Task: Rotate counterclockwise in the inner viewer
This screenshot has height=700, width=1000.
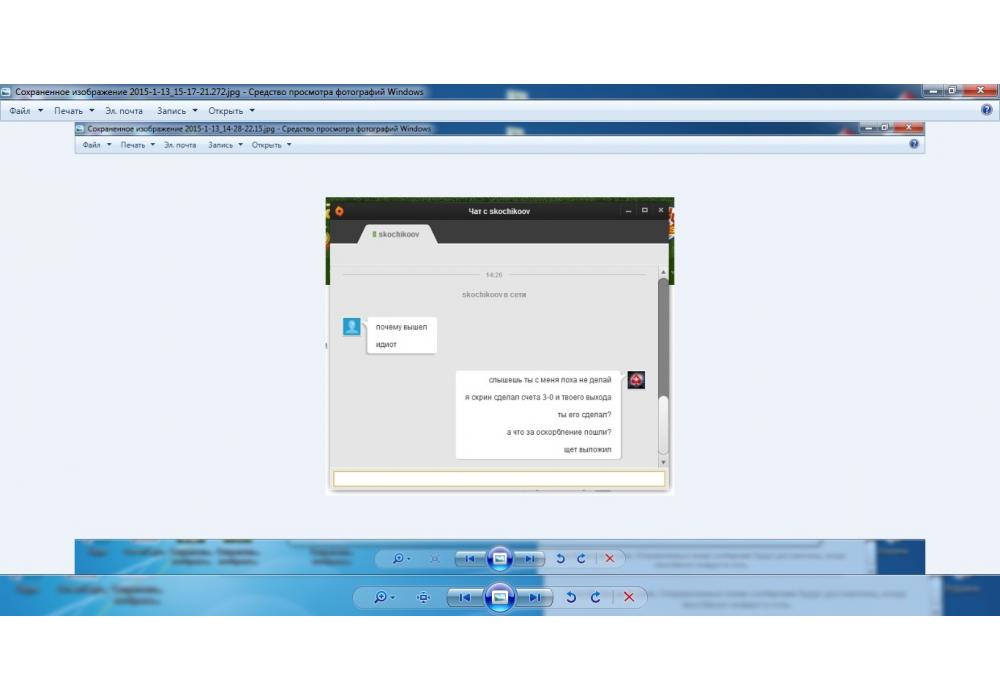Action: 560,558
